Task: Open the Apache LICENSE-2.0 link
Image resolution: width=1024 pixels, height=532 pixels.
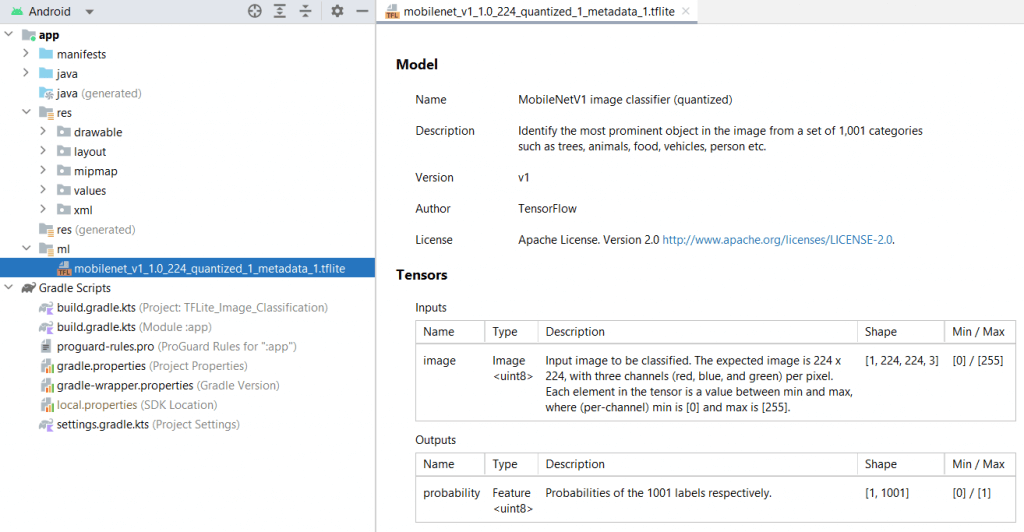Action: pyautogui.click(x=777, y=240)
